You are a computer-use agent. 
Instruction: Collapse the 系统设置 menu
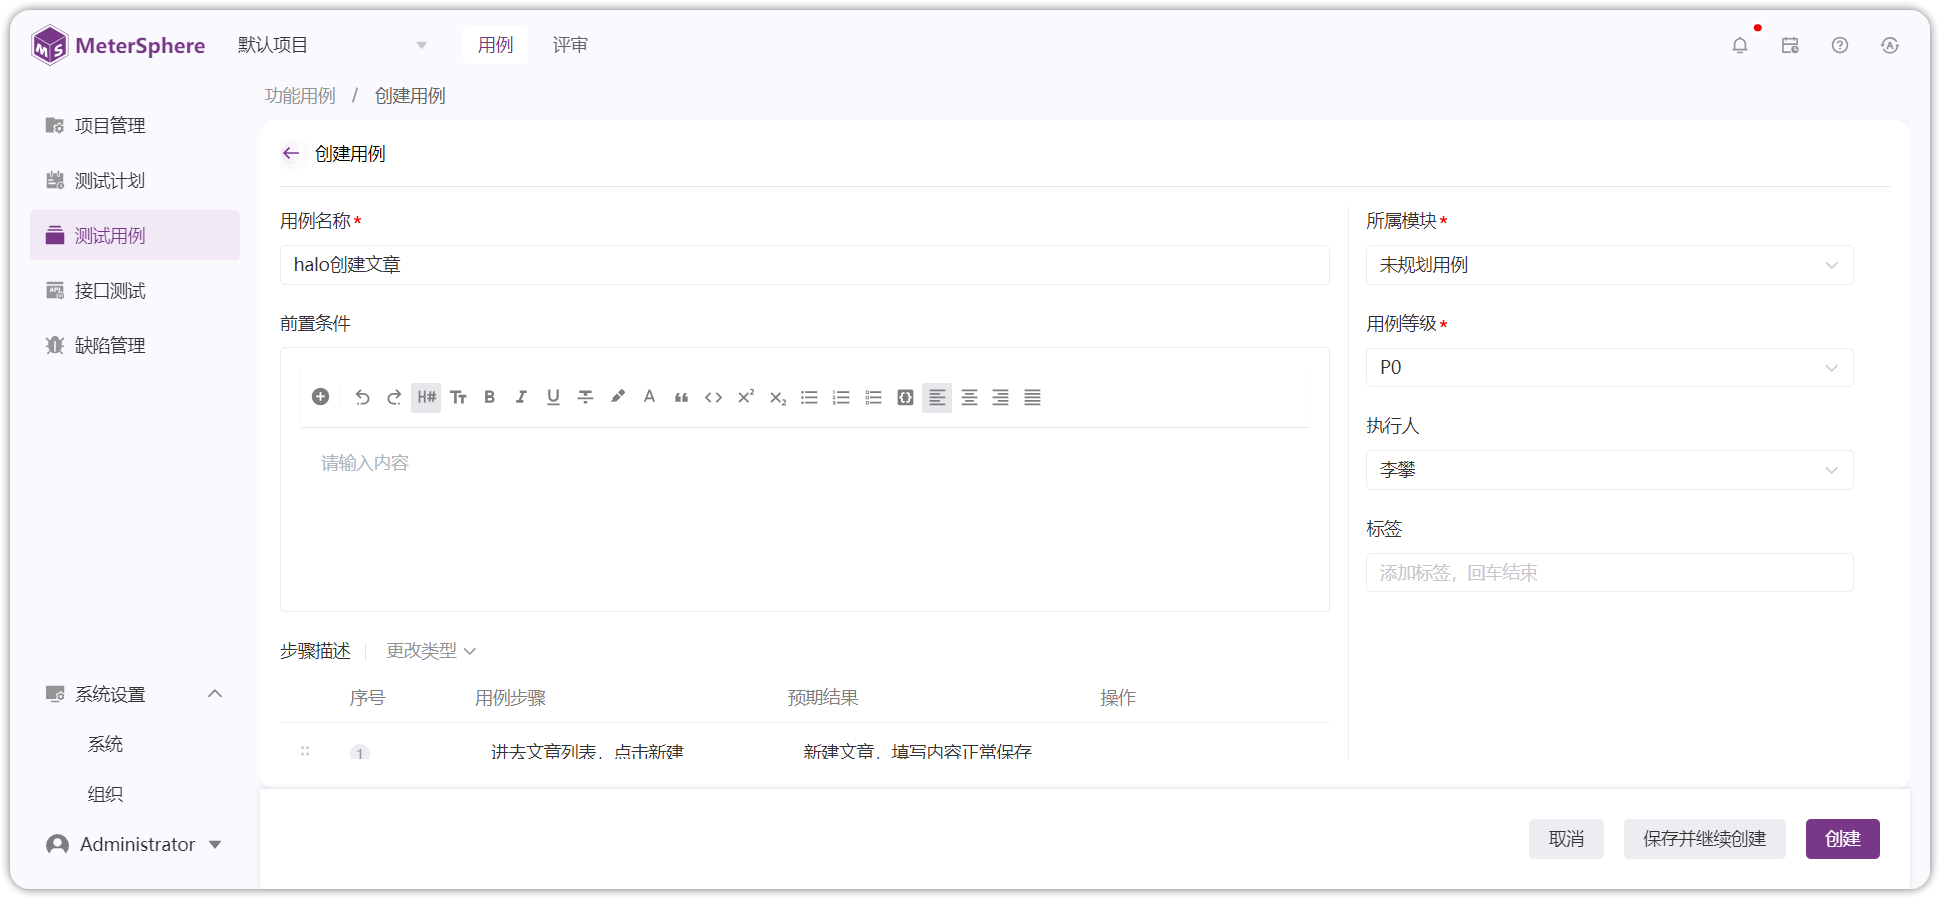point(215,694)
